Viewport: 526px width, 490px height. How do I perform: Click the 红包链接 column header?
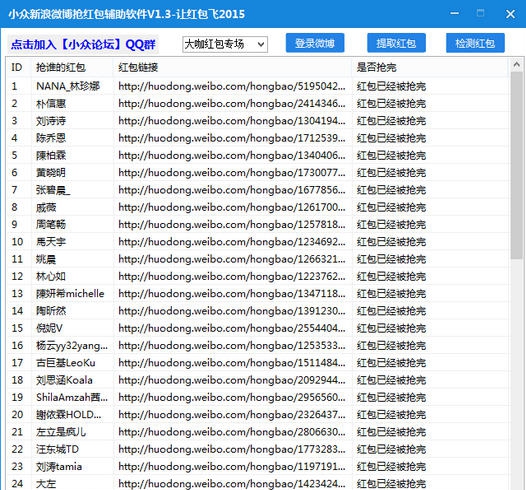point(232,68)
